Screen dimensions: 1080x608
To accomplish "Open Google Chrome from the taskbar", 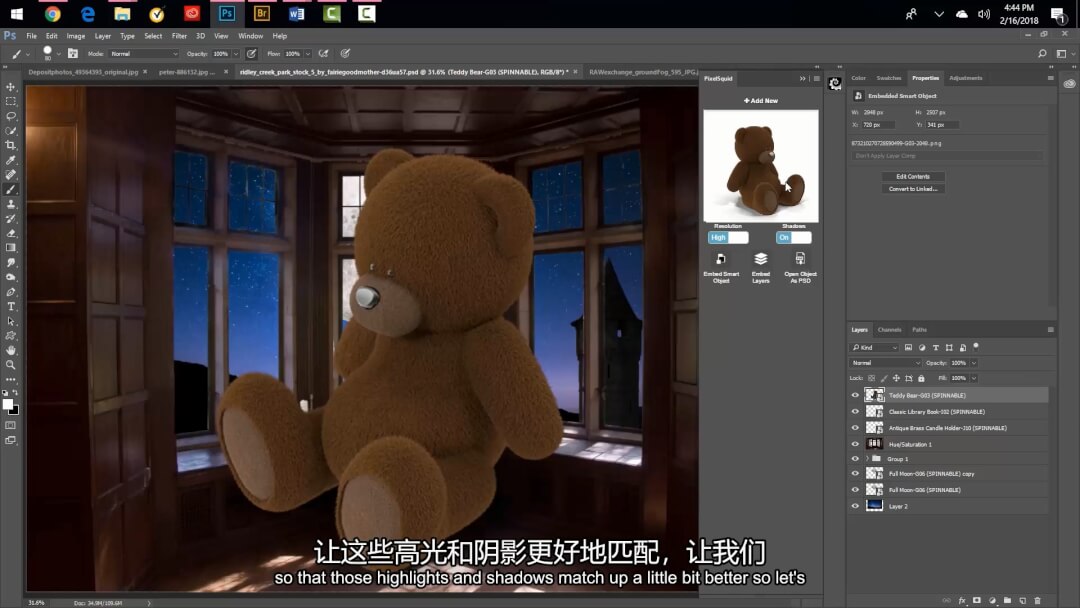I will (x=52, y=13).
